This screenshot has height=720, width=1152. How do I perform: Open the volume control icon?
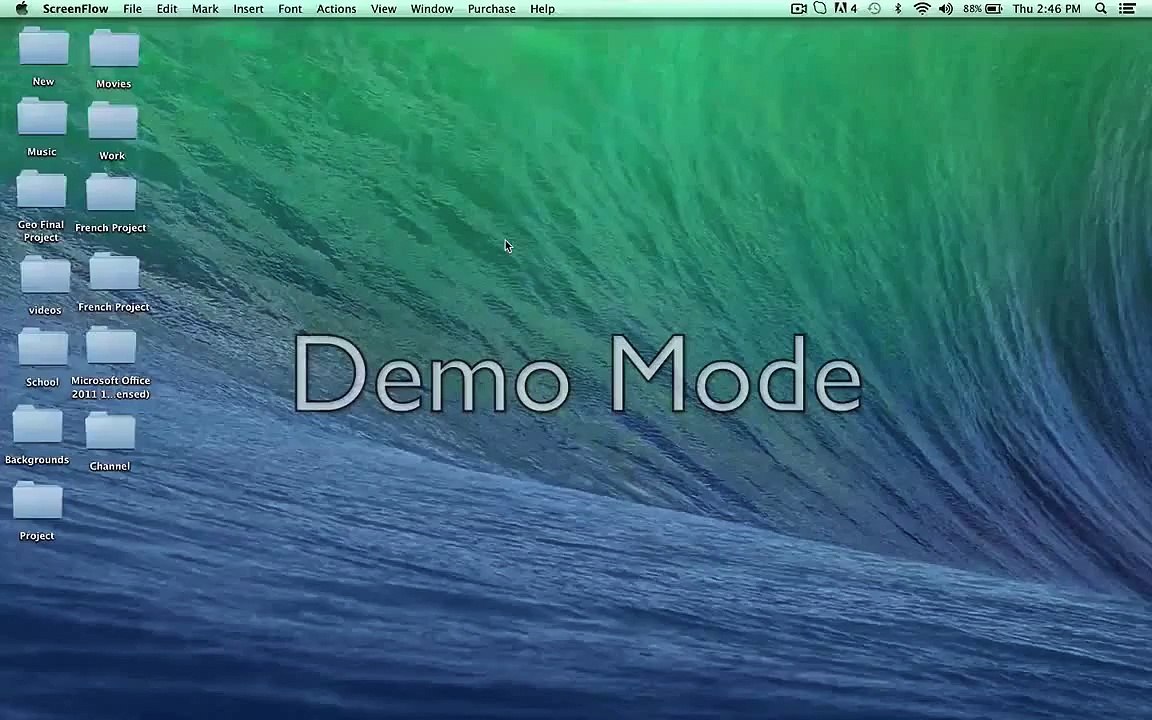946,9
